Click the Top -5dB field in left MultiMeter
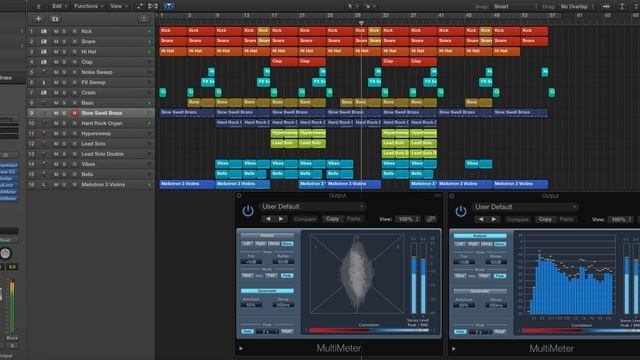The height and width of the screenshot is (360, 640). pyautogui.click(x=251, y=261)
